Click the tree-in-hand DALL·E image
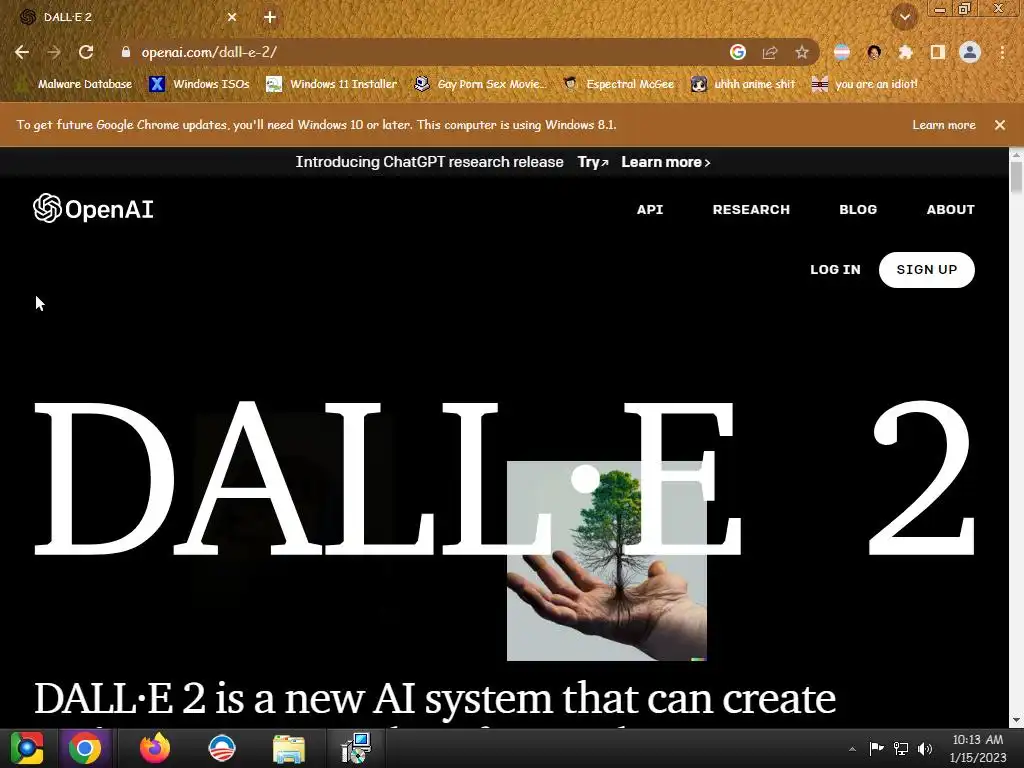 [x=607, y=561]
